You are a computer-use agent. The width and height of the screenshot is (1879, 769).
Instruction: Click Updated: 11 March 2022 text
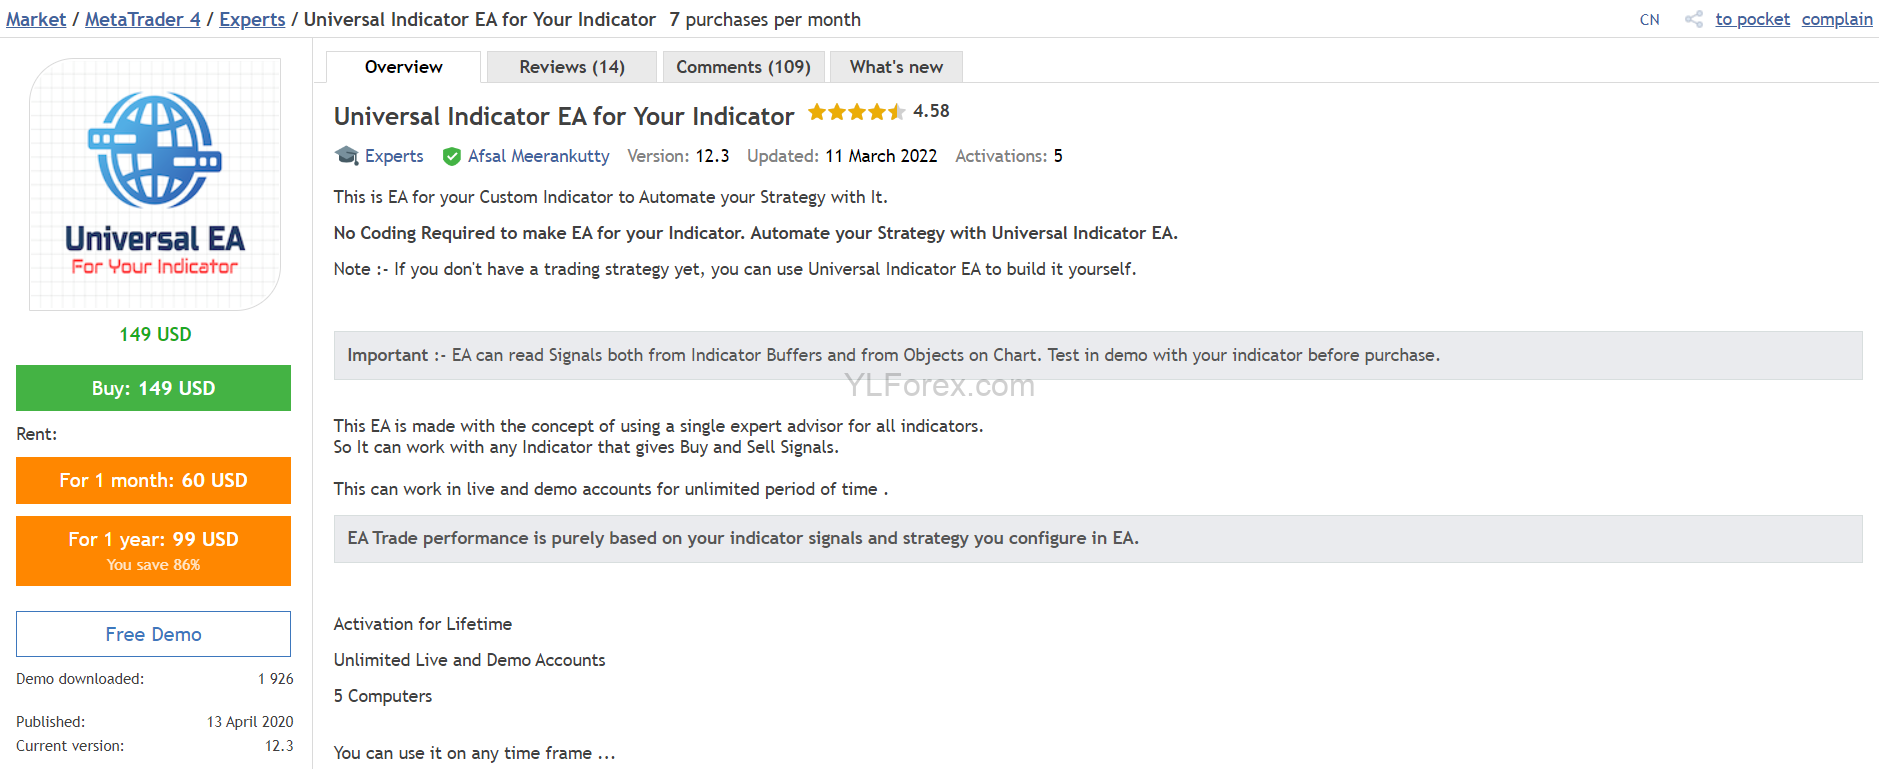(842, 156)
